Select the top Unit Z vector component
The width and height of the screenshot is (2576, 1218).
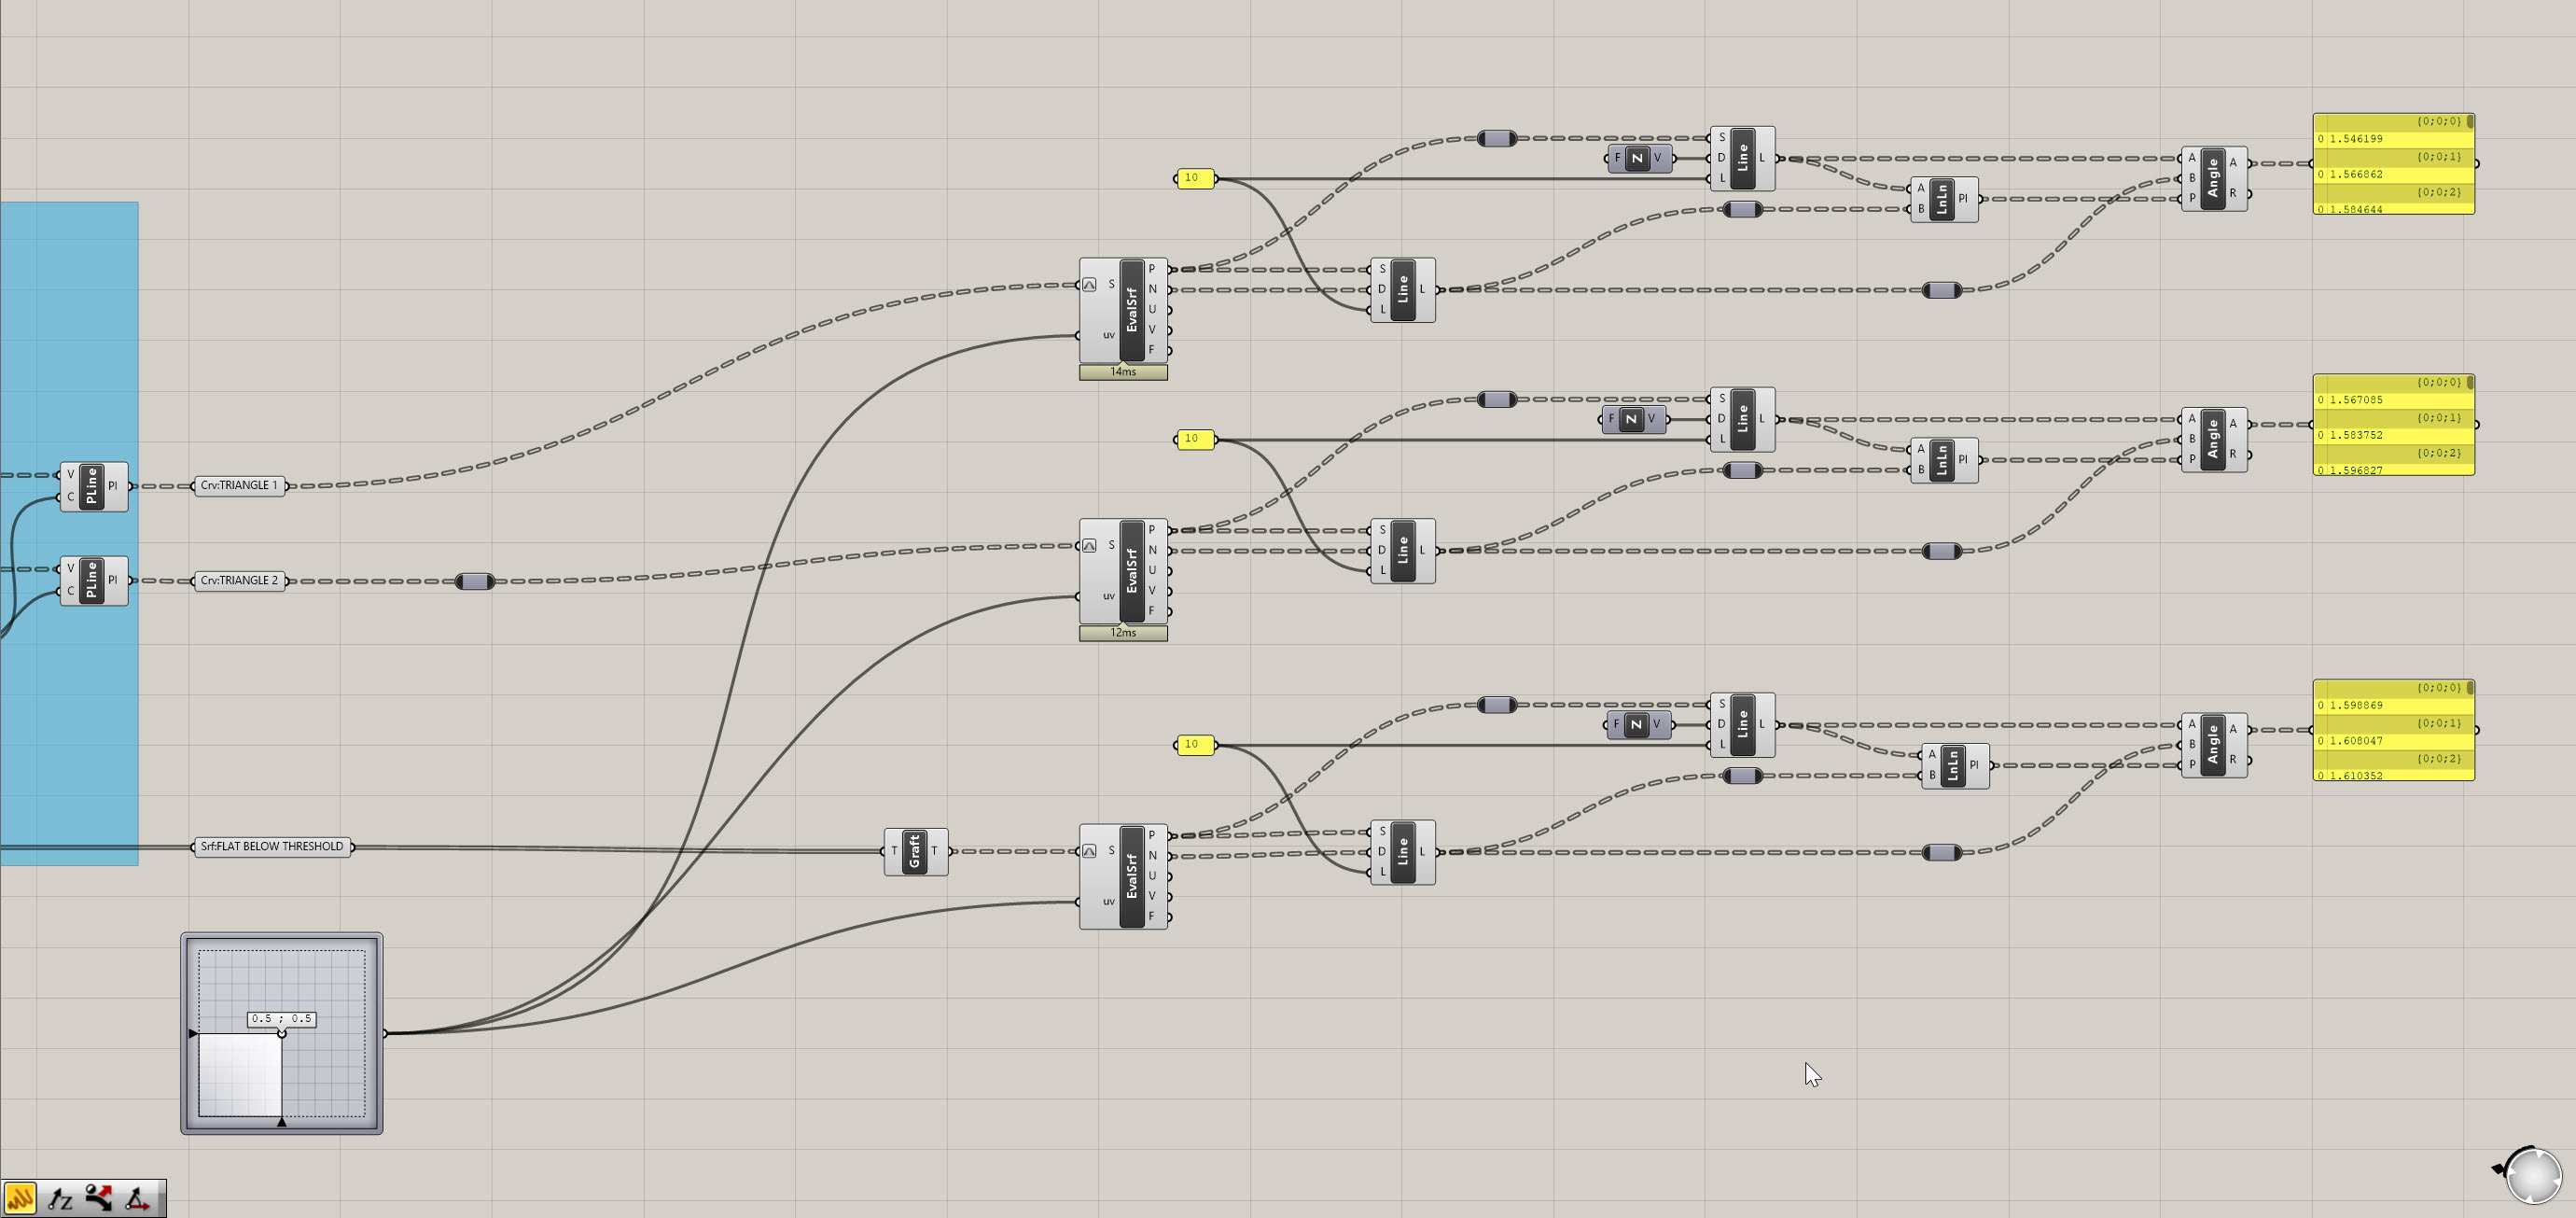coord(1637,158)
